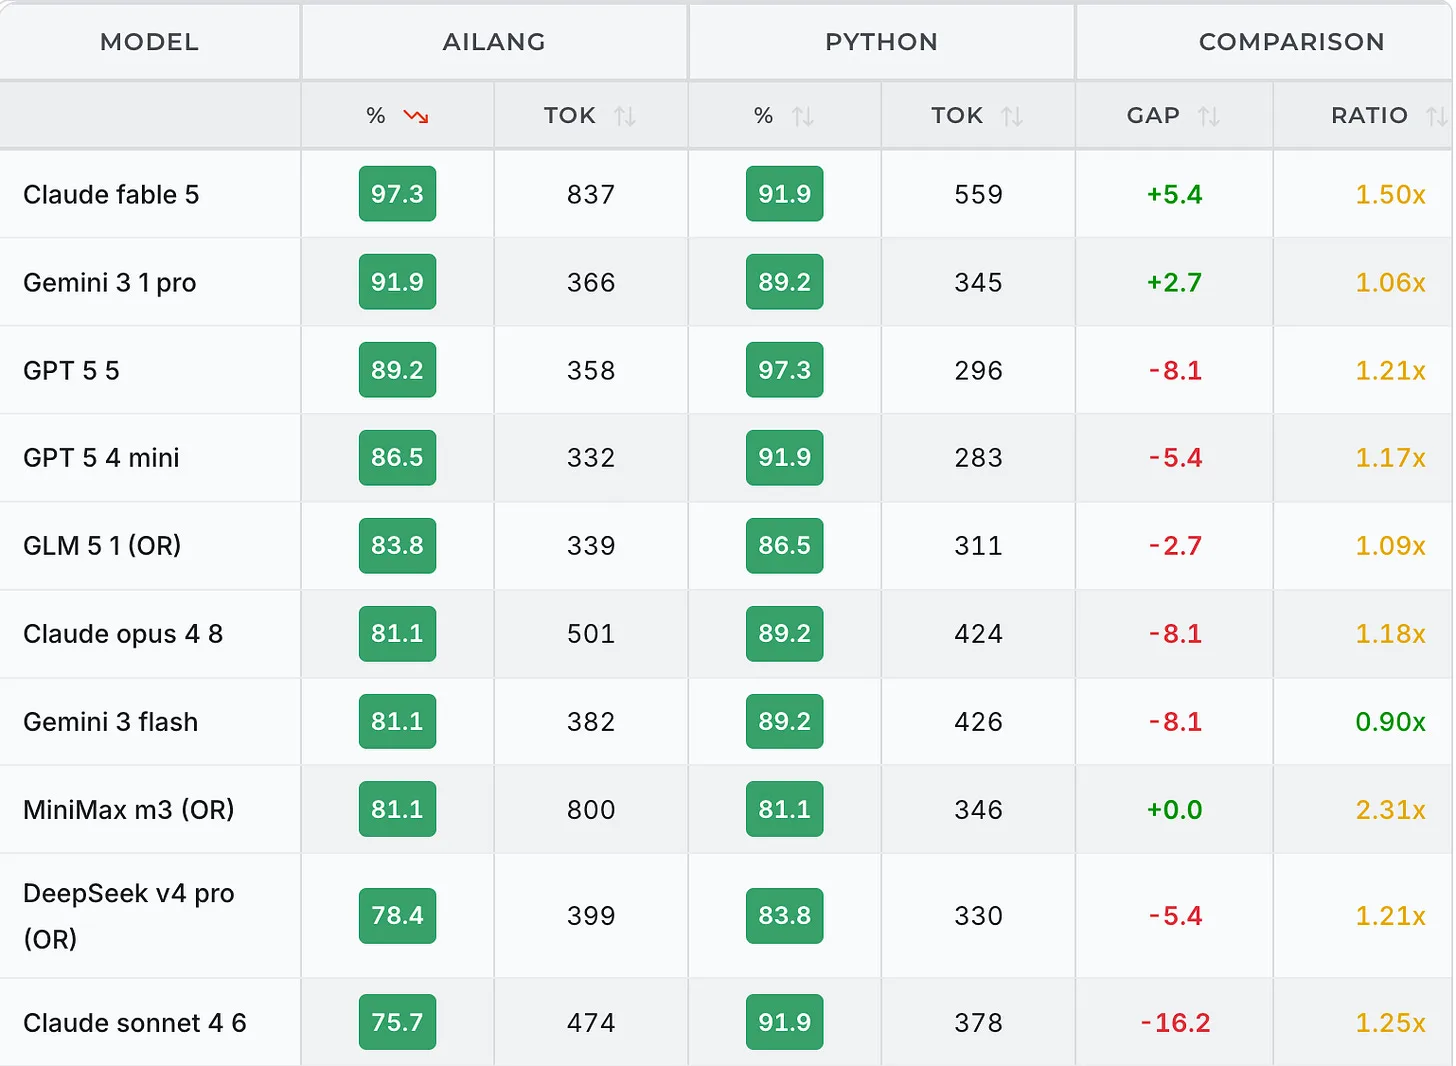The height and width of the screenshot is (1066, 1456).
Task: Click the -16.2 gap value
Action: [1175, 1023]
